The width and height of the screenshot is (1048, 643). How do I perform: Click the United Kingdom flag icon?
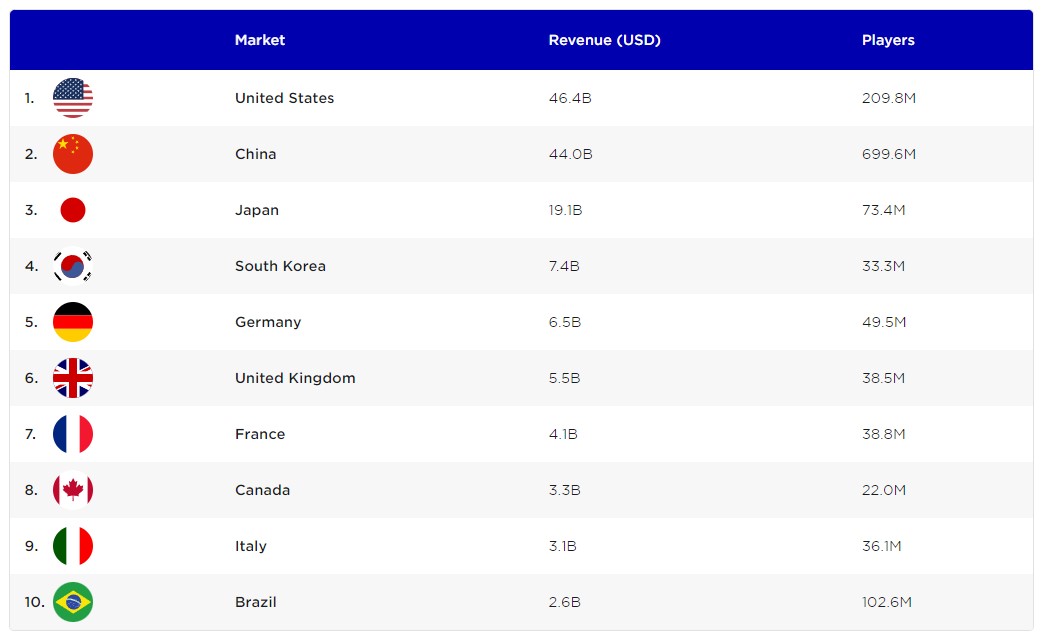(73, 378)
